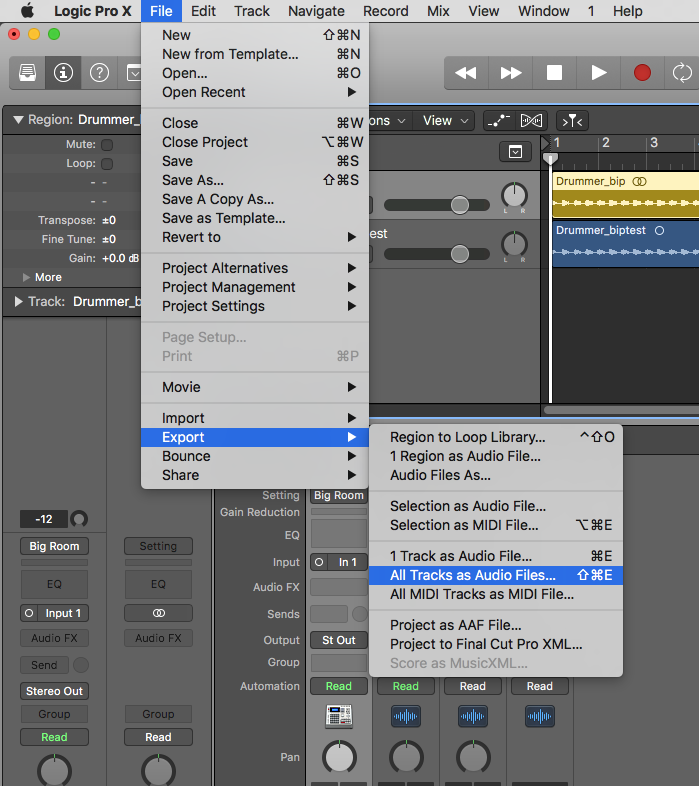Select 1 Track as Audio File
The height and width of the screenshot is (786, 699).
496,556
